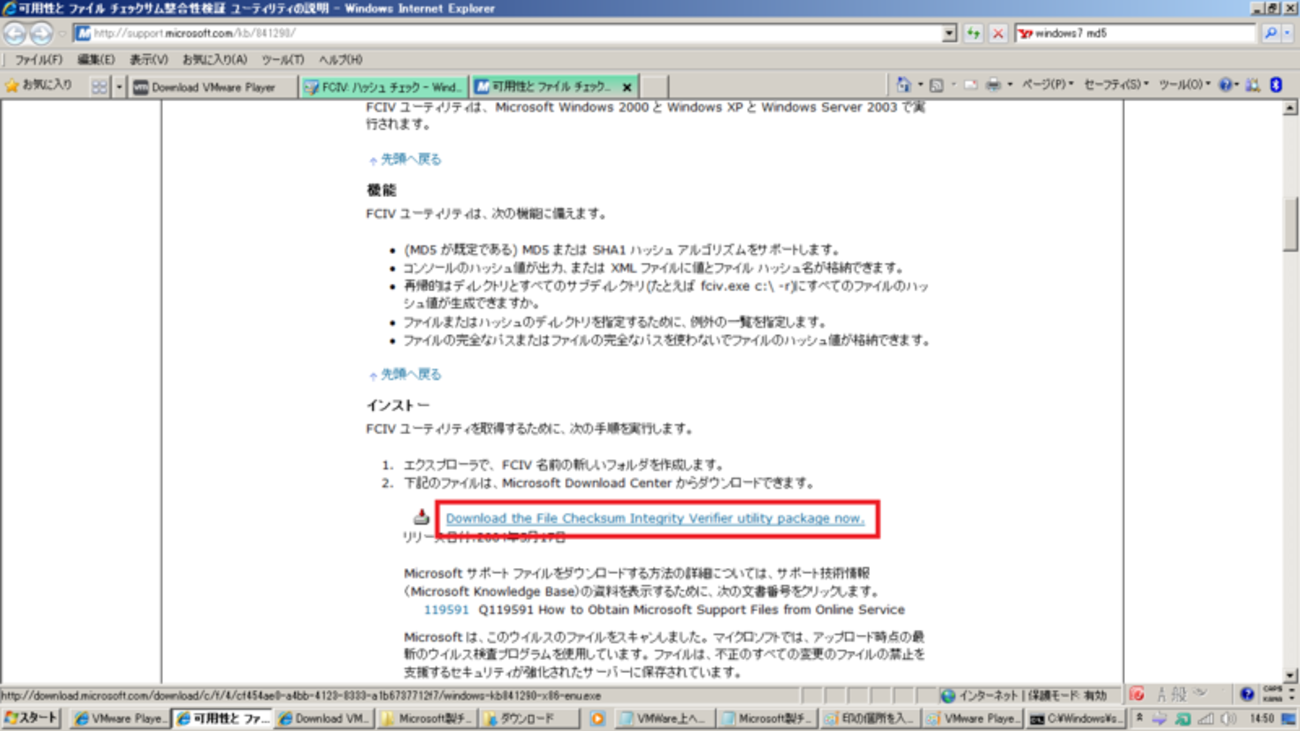Click the scrollbar down arrow
This screenshot has width=1300, height=731.
tap(1290, 676)
